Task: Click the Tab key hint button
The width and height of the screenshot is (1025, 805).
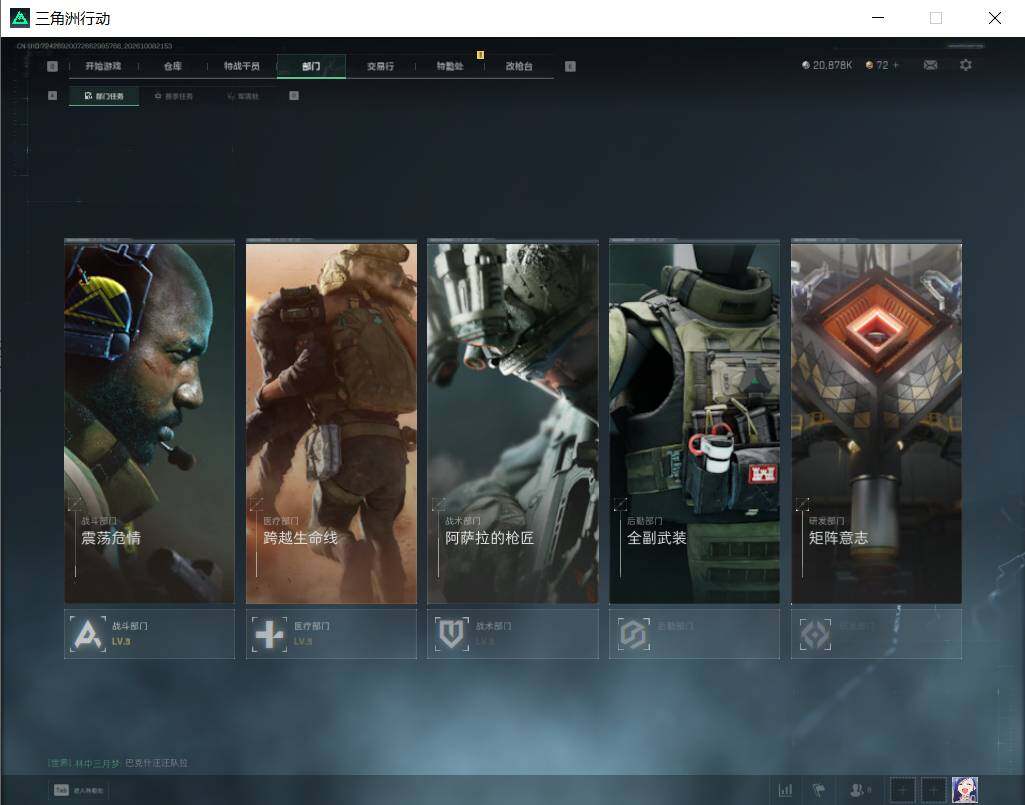Action: tap(61, 790)
